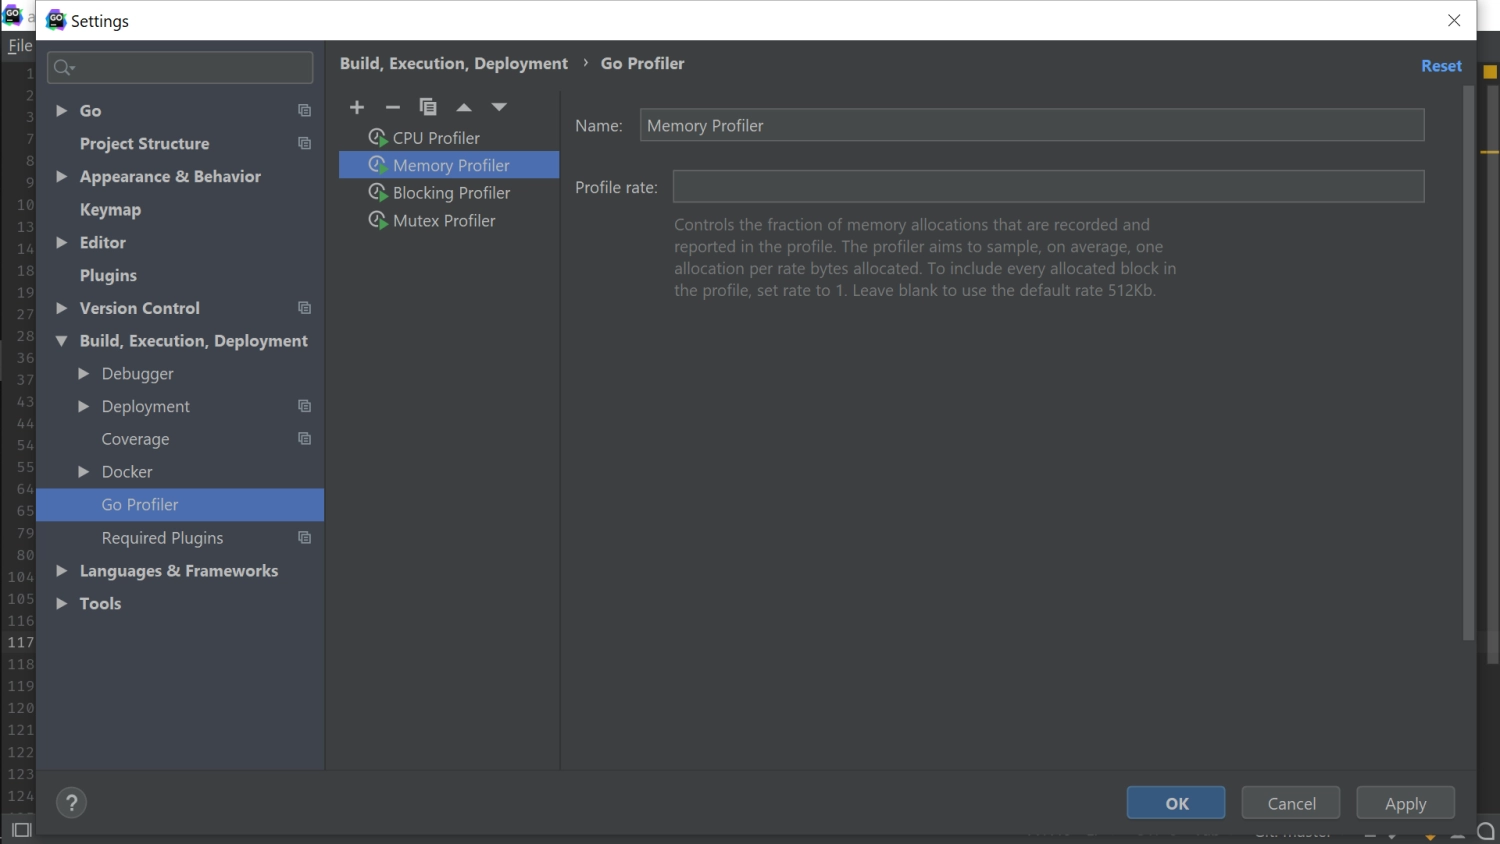The height and width of the screenshot is (844, 1500).
Task: Click the Blocking Profiler icon
Action: pyautogui.click(x=378, y=193)
